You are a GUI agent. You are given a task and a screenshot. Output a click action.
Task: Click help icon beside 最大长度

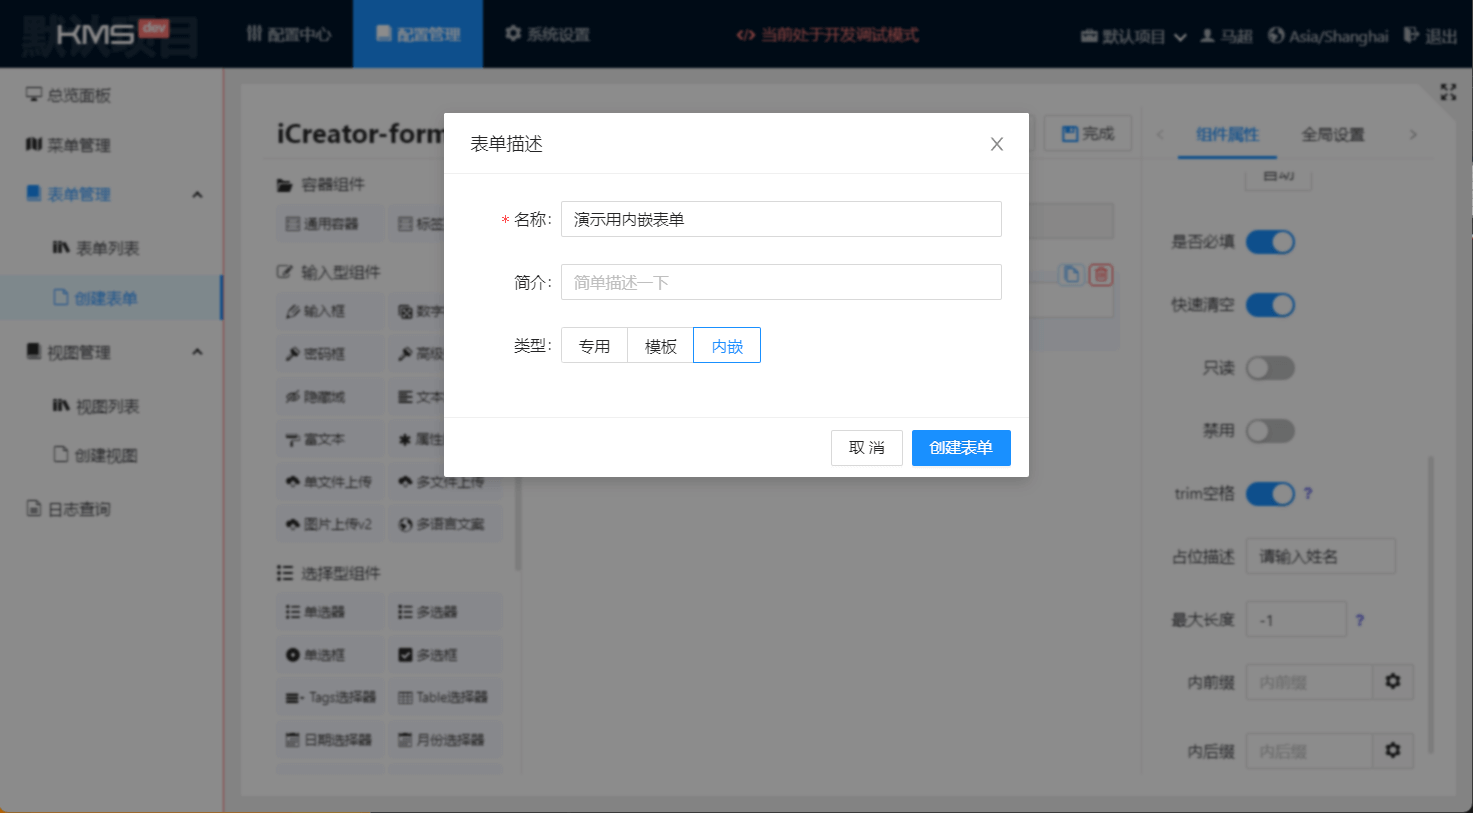pyautogui.click(x=1359, y=620)
